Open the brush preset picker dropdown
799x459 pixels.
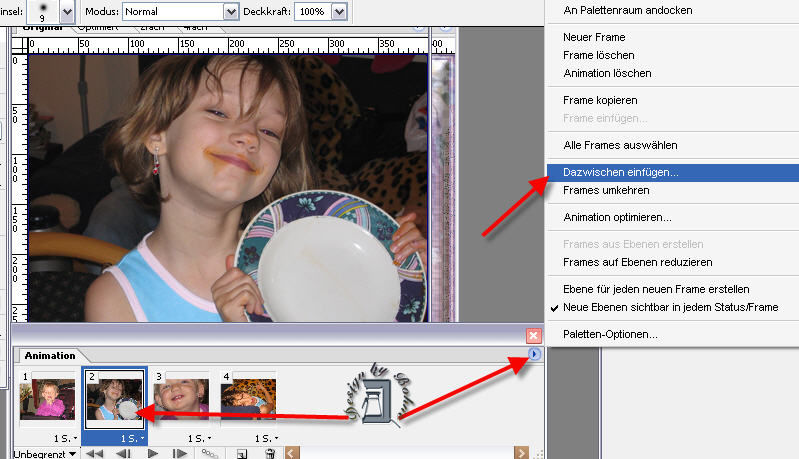(x=67, y=11)
